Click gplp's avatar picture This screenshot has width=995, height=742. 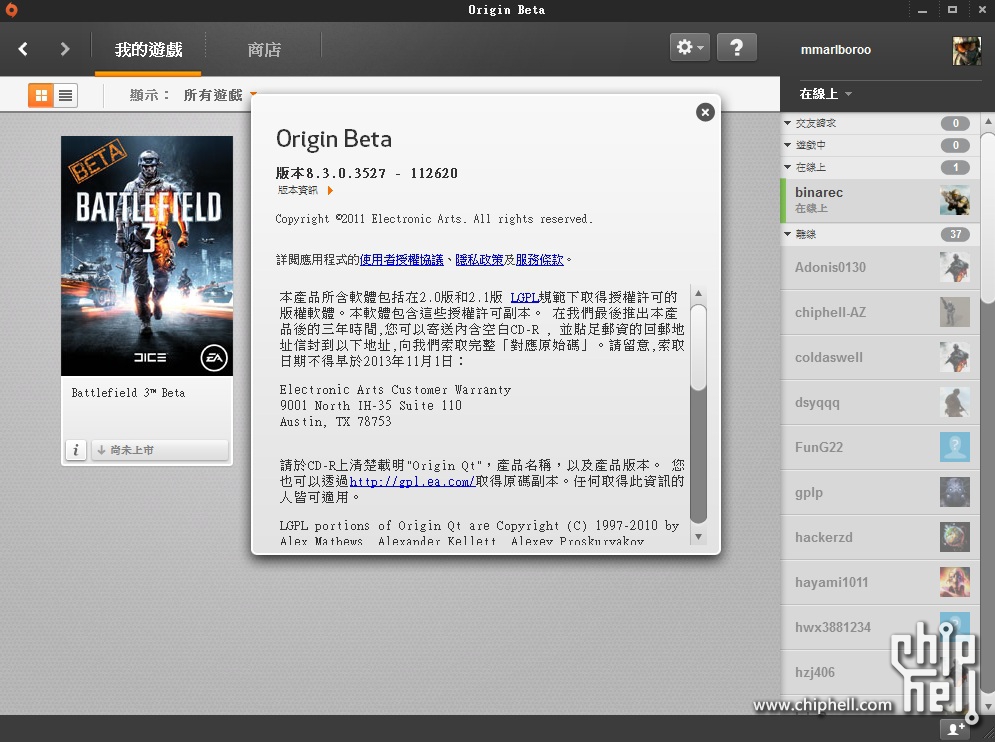click(954, 492)
